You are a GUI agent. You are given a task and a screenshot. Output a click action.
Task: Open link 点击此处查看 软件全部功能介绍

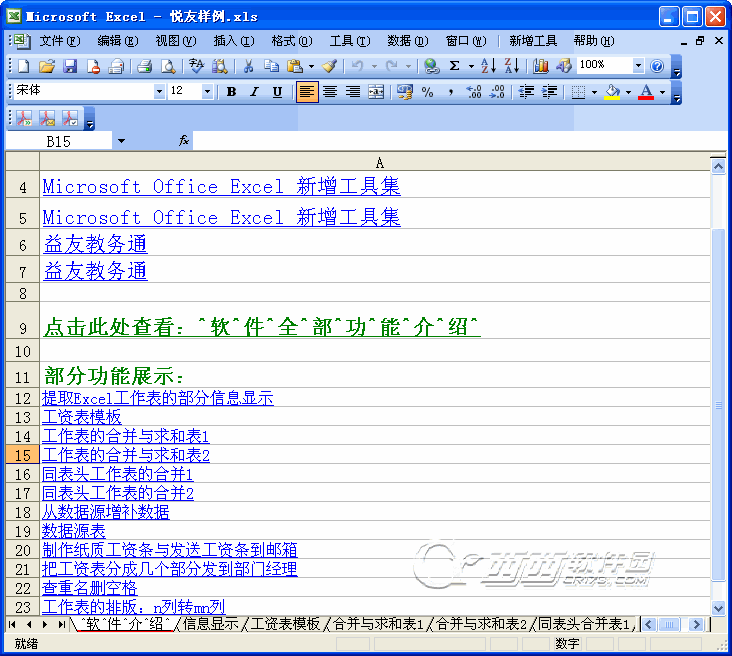tap(262, 327)
